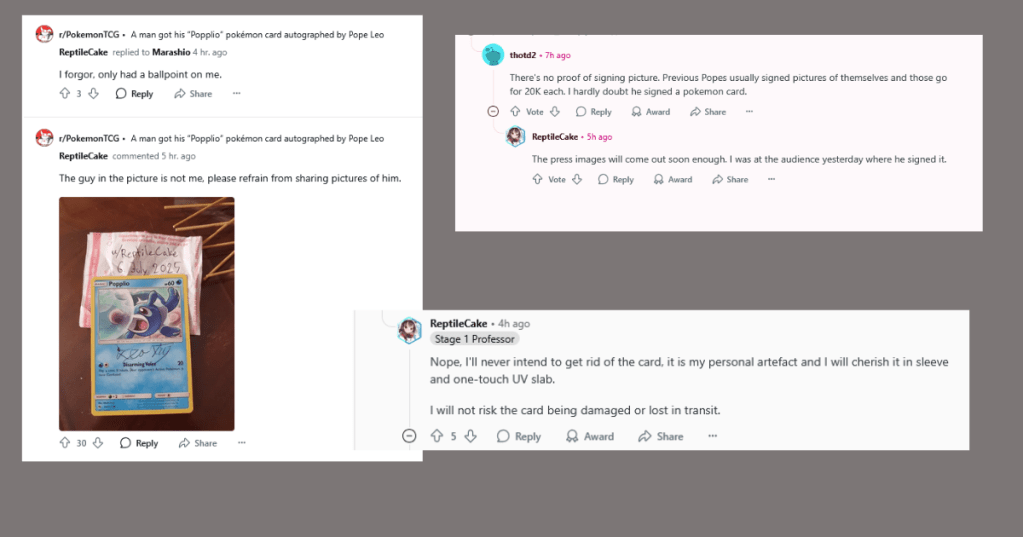Viewport: 1023px width, 537px height.
Task: Open the Popplio card photo thumbnail
Action: pos(146,314)
